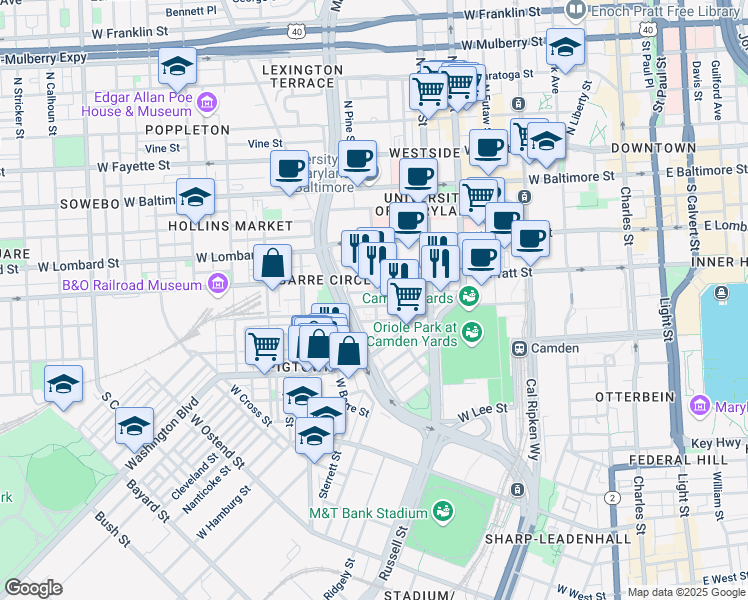Open the shopping cart marker above Camden Yards
Screen dimensions: 748x600
pos(406,300)
